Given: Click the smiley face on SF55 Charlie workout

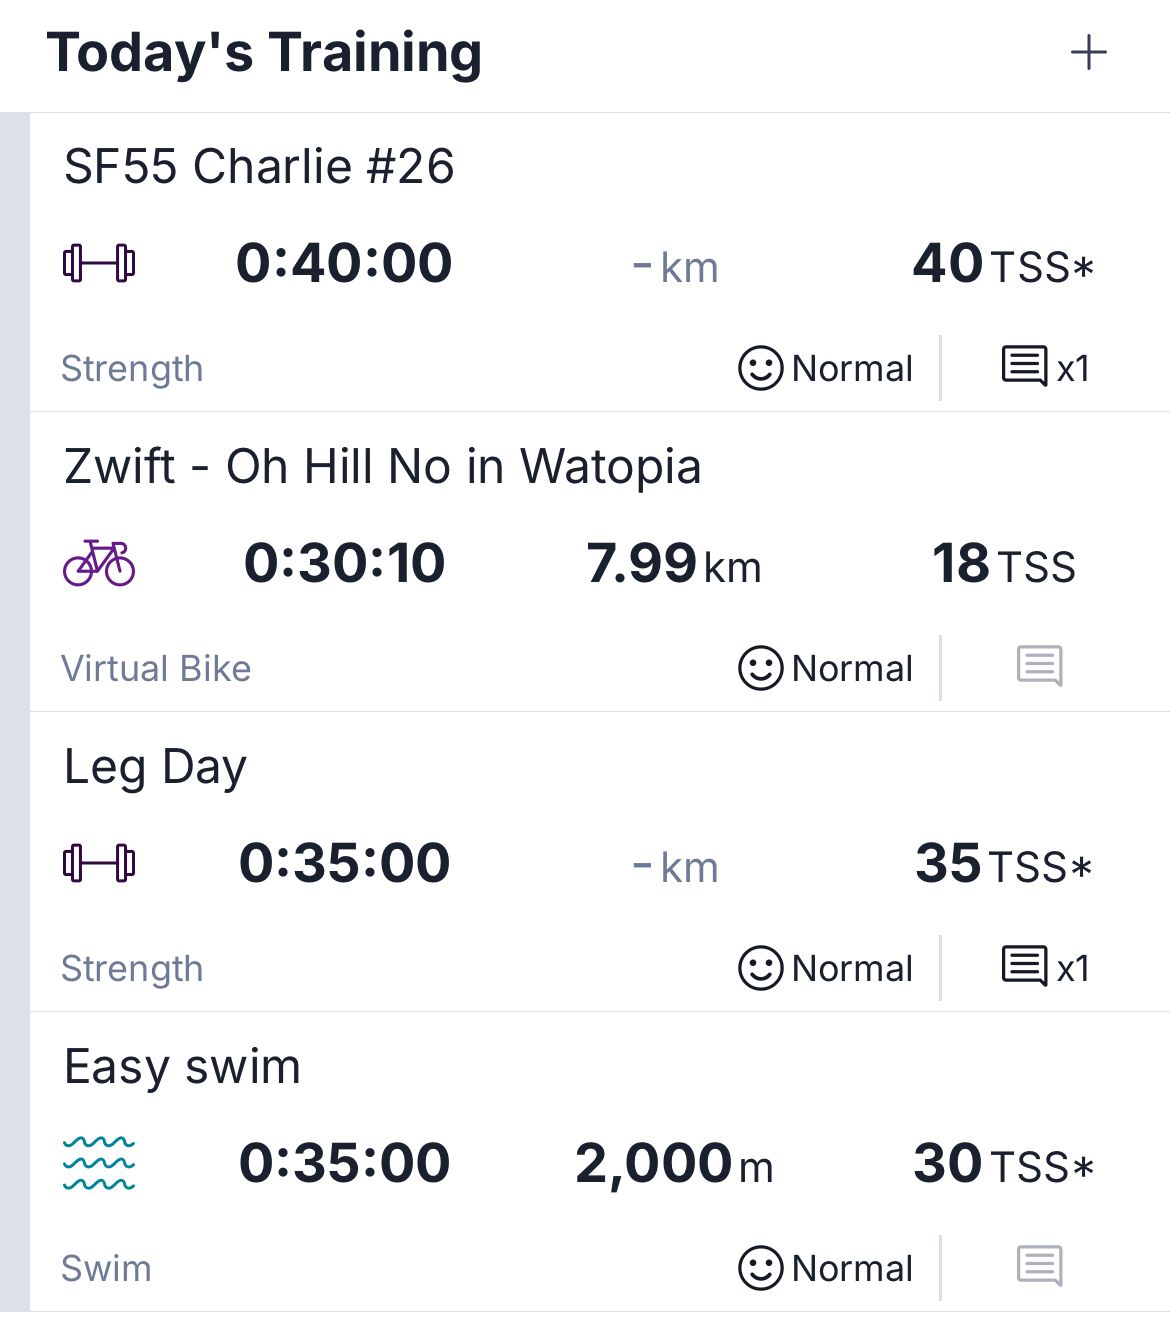Looking at the screenshot, I should (x=760, y=368).
